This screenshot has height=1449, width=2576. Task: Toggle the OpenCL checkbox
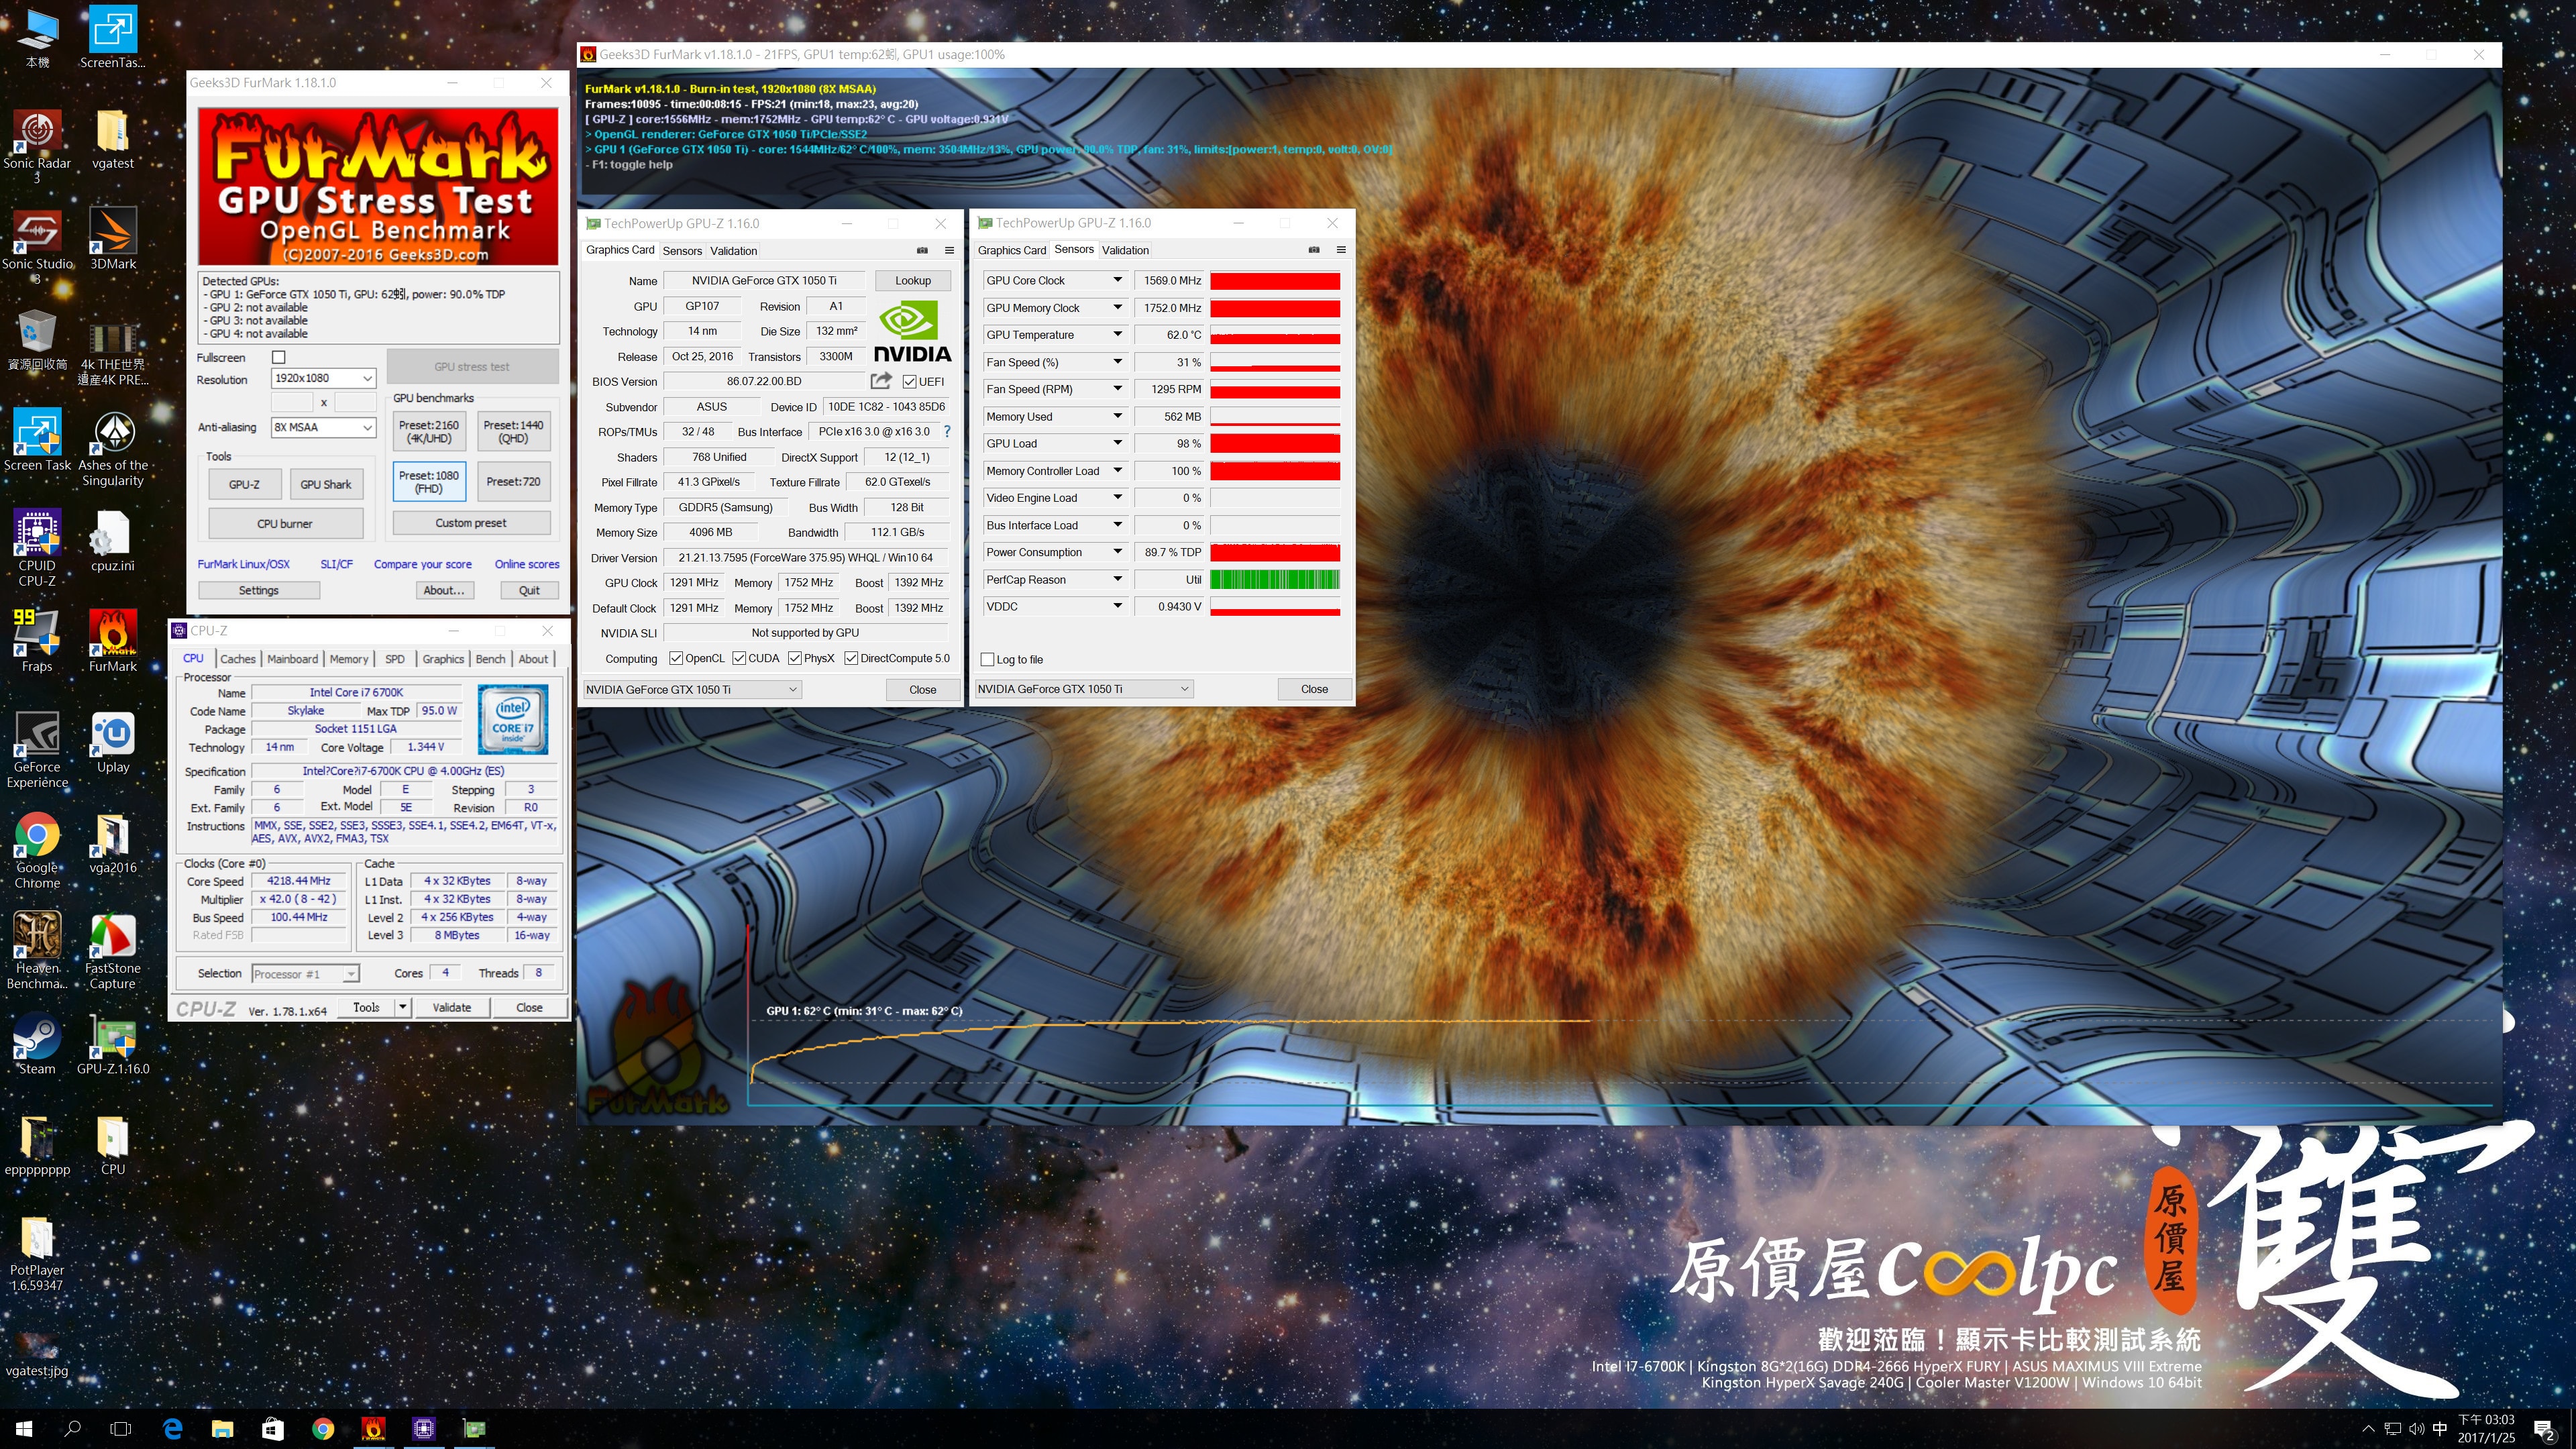coord(676,658)
